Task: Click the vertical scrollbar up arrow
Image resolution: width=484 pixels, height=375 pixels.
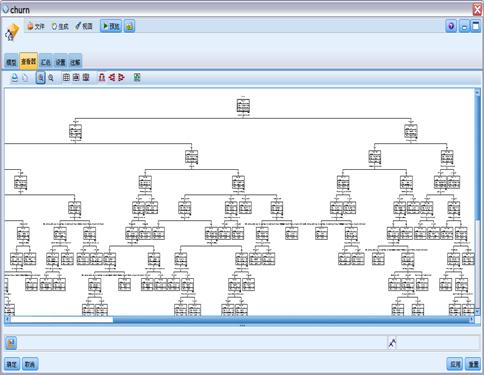Action: tap(477, 92)
